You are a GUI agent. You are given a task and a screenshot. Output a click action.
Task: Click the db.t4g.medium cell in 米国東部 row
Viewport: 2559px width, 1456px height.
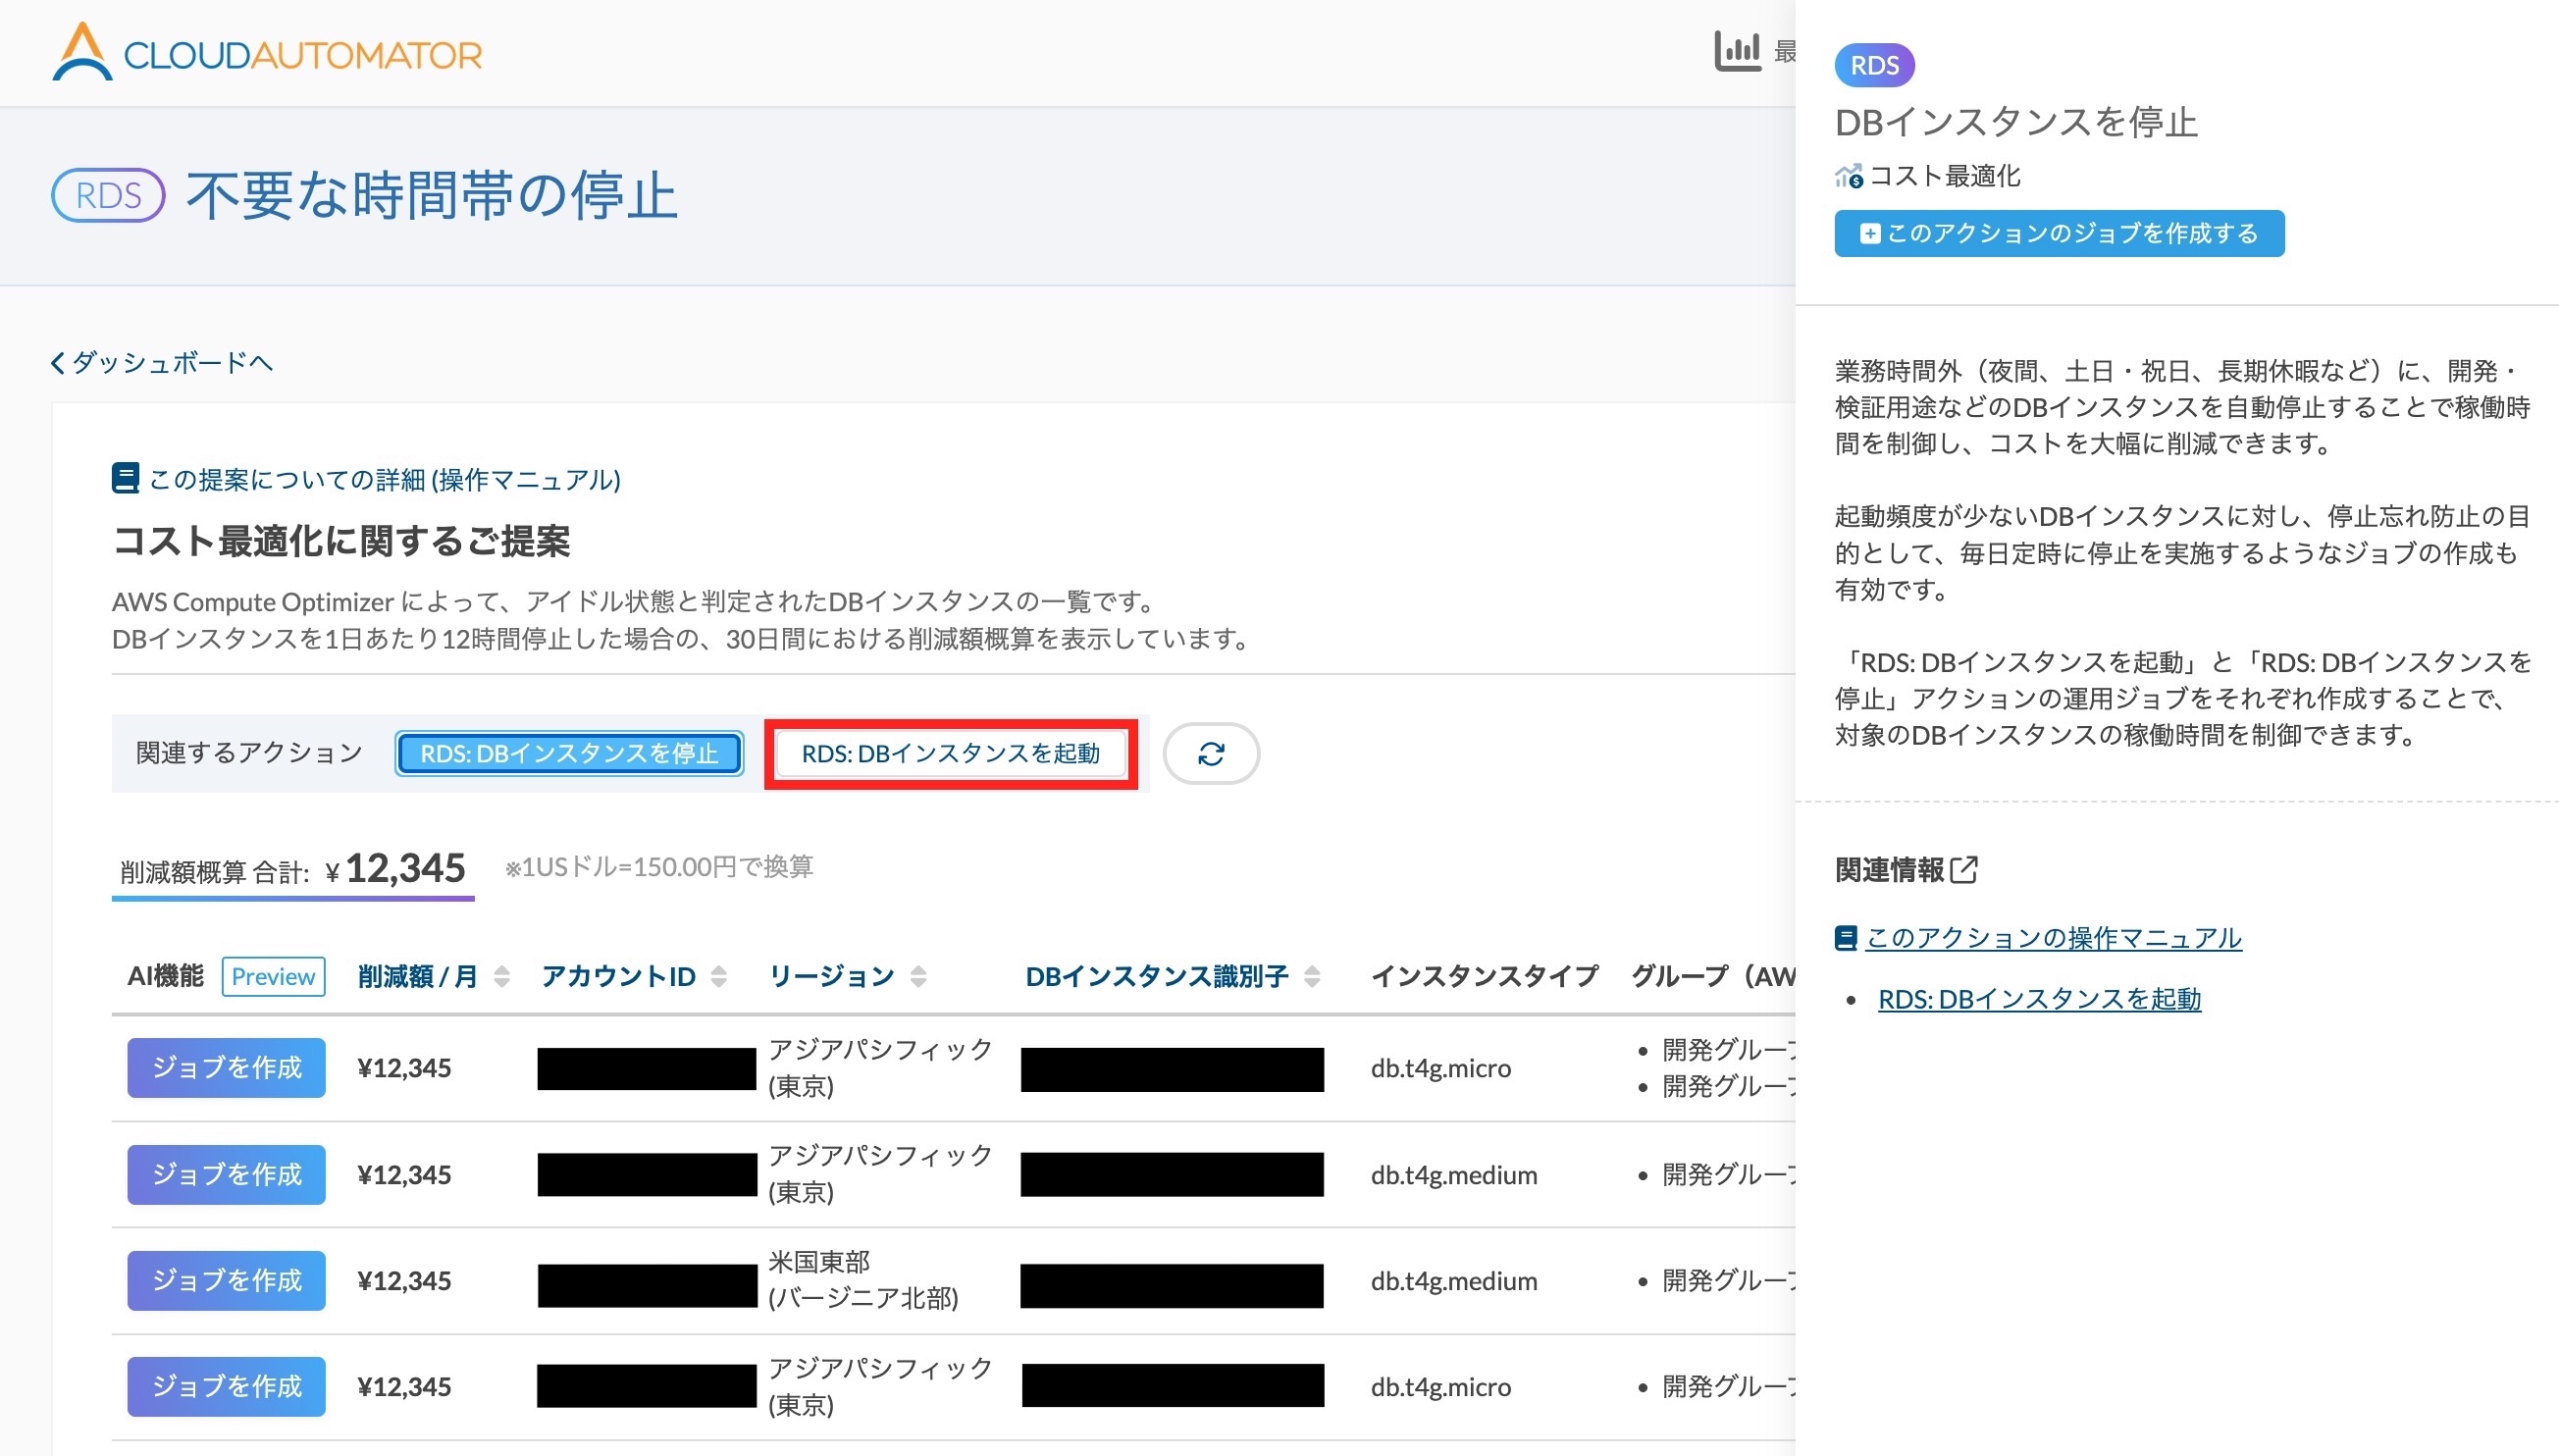pos(1454,1281)
